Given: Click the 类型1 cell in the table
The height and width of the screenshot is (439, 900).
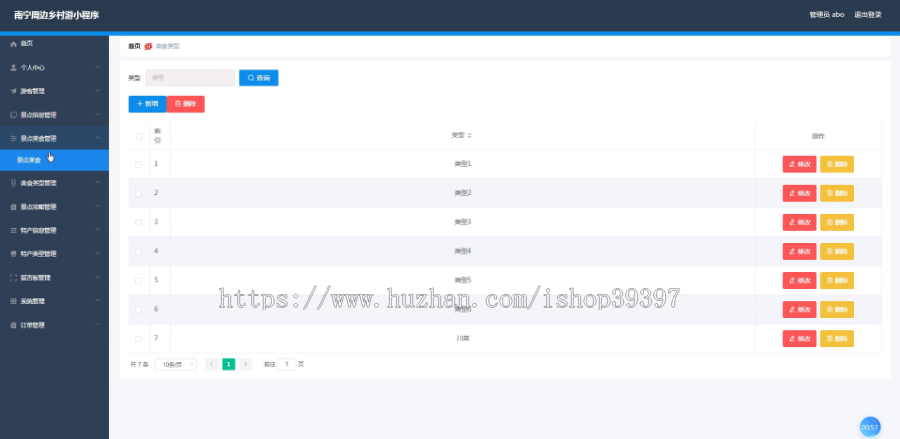Looking at the screenshot, I should pos(463,164).
